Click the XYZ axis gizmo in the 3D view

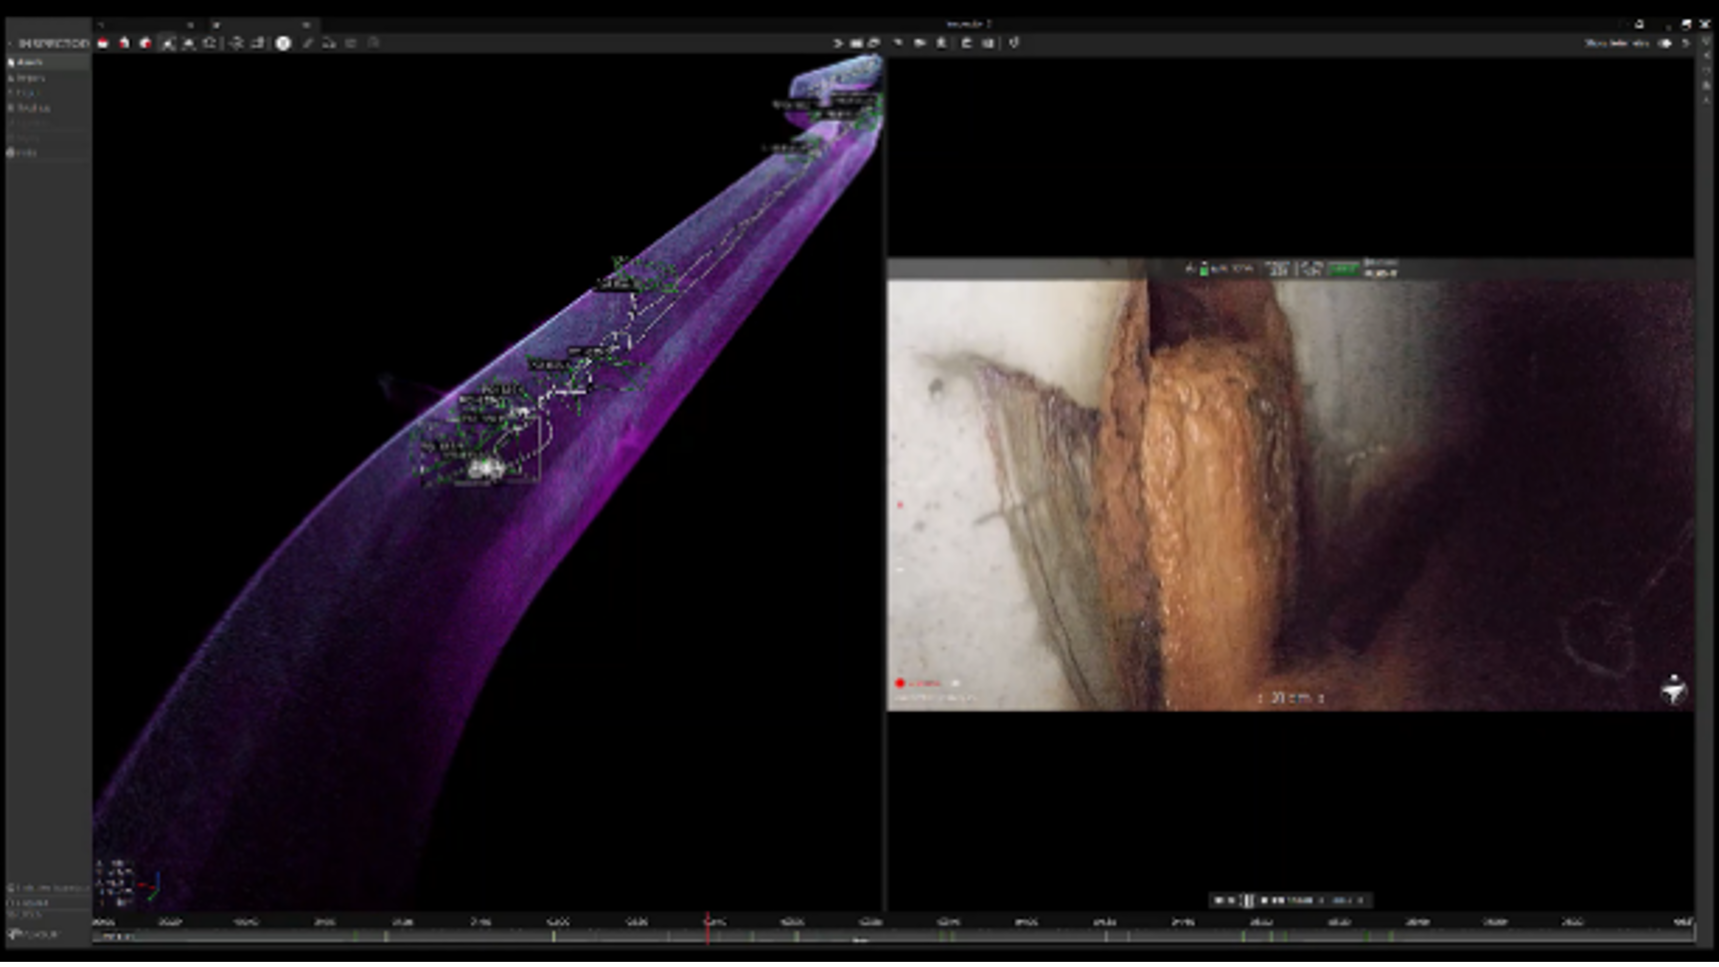pyautogui.click(x=150, y=886)
